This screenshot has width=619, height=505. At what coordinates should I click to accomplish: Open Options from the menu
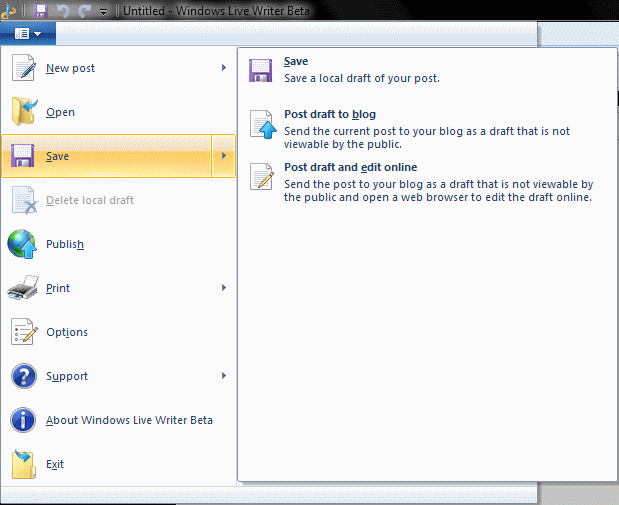pyautogui.click(x=118, y=332)
